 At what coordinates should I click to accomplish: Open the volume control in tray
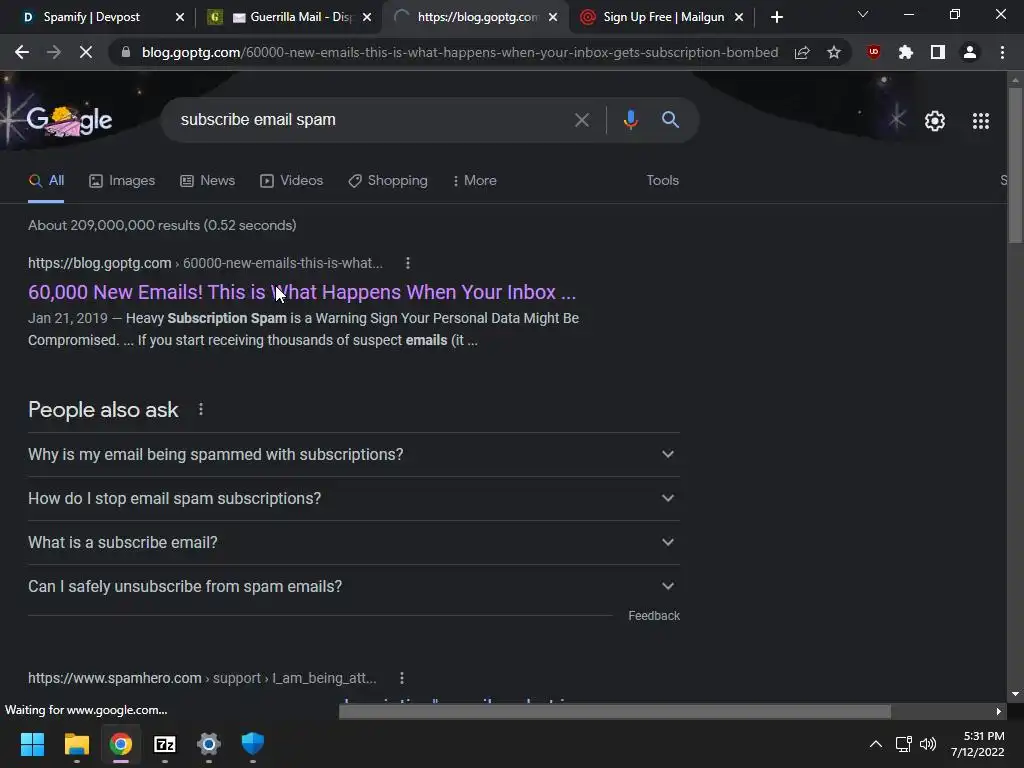click(x=927, y=744)
